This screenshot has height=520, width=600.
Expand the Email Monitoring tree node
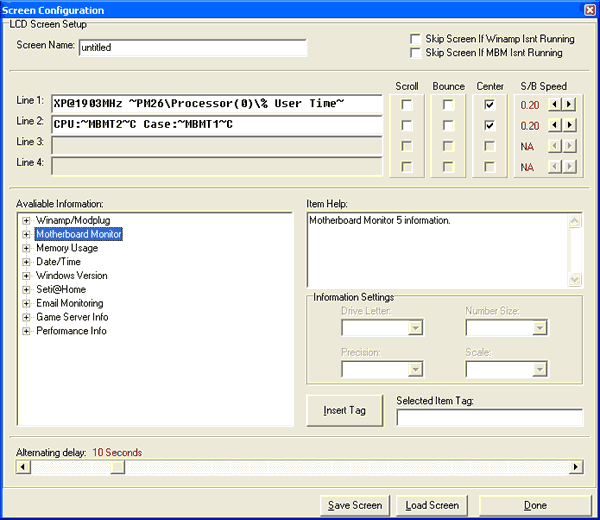[26, 304]
